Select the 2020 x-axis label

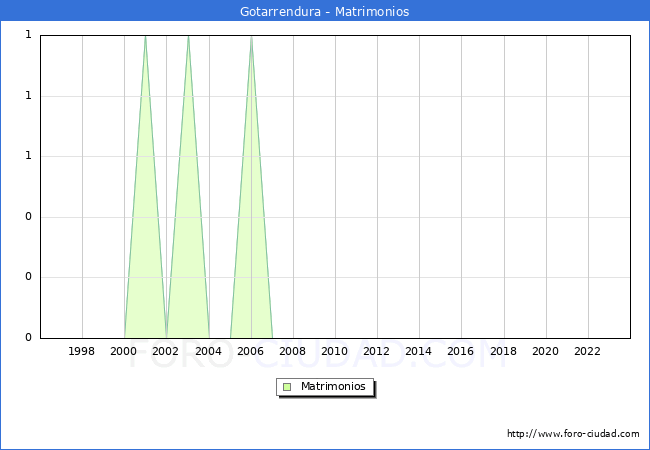pyautogui.click(x=546, y=351)
